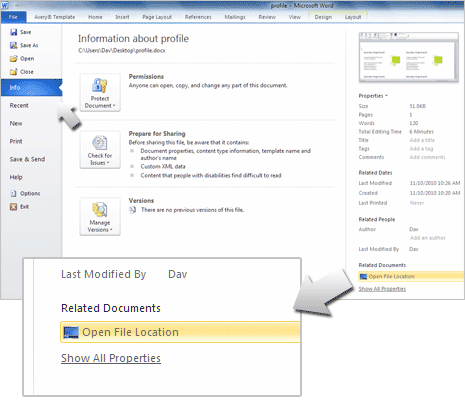Viewport: 465px width, 405px height.
Task: Click the Open folder icon
Action: pos(14,59)
